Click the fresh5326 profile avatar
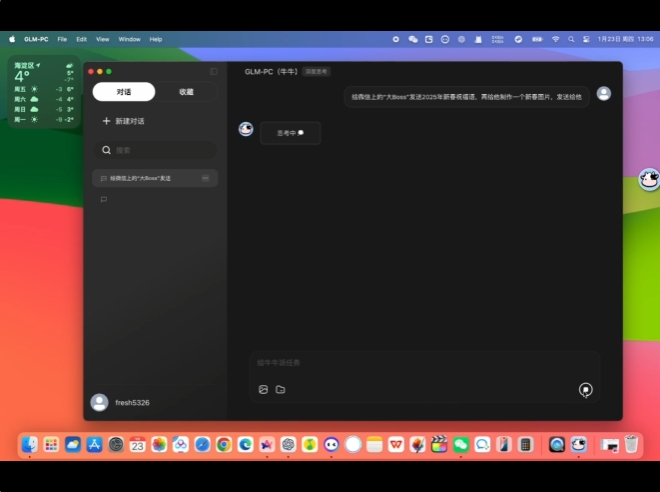This screenshot has width=660, height=492. pos(99,402)
